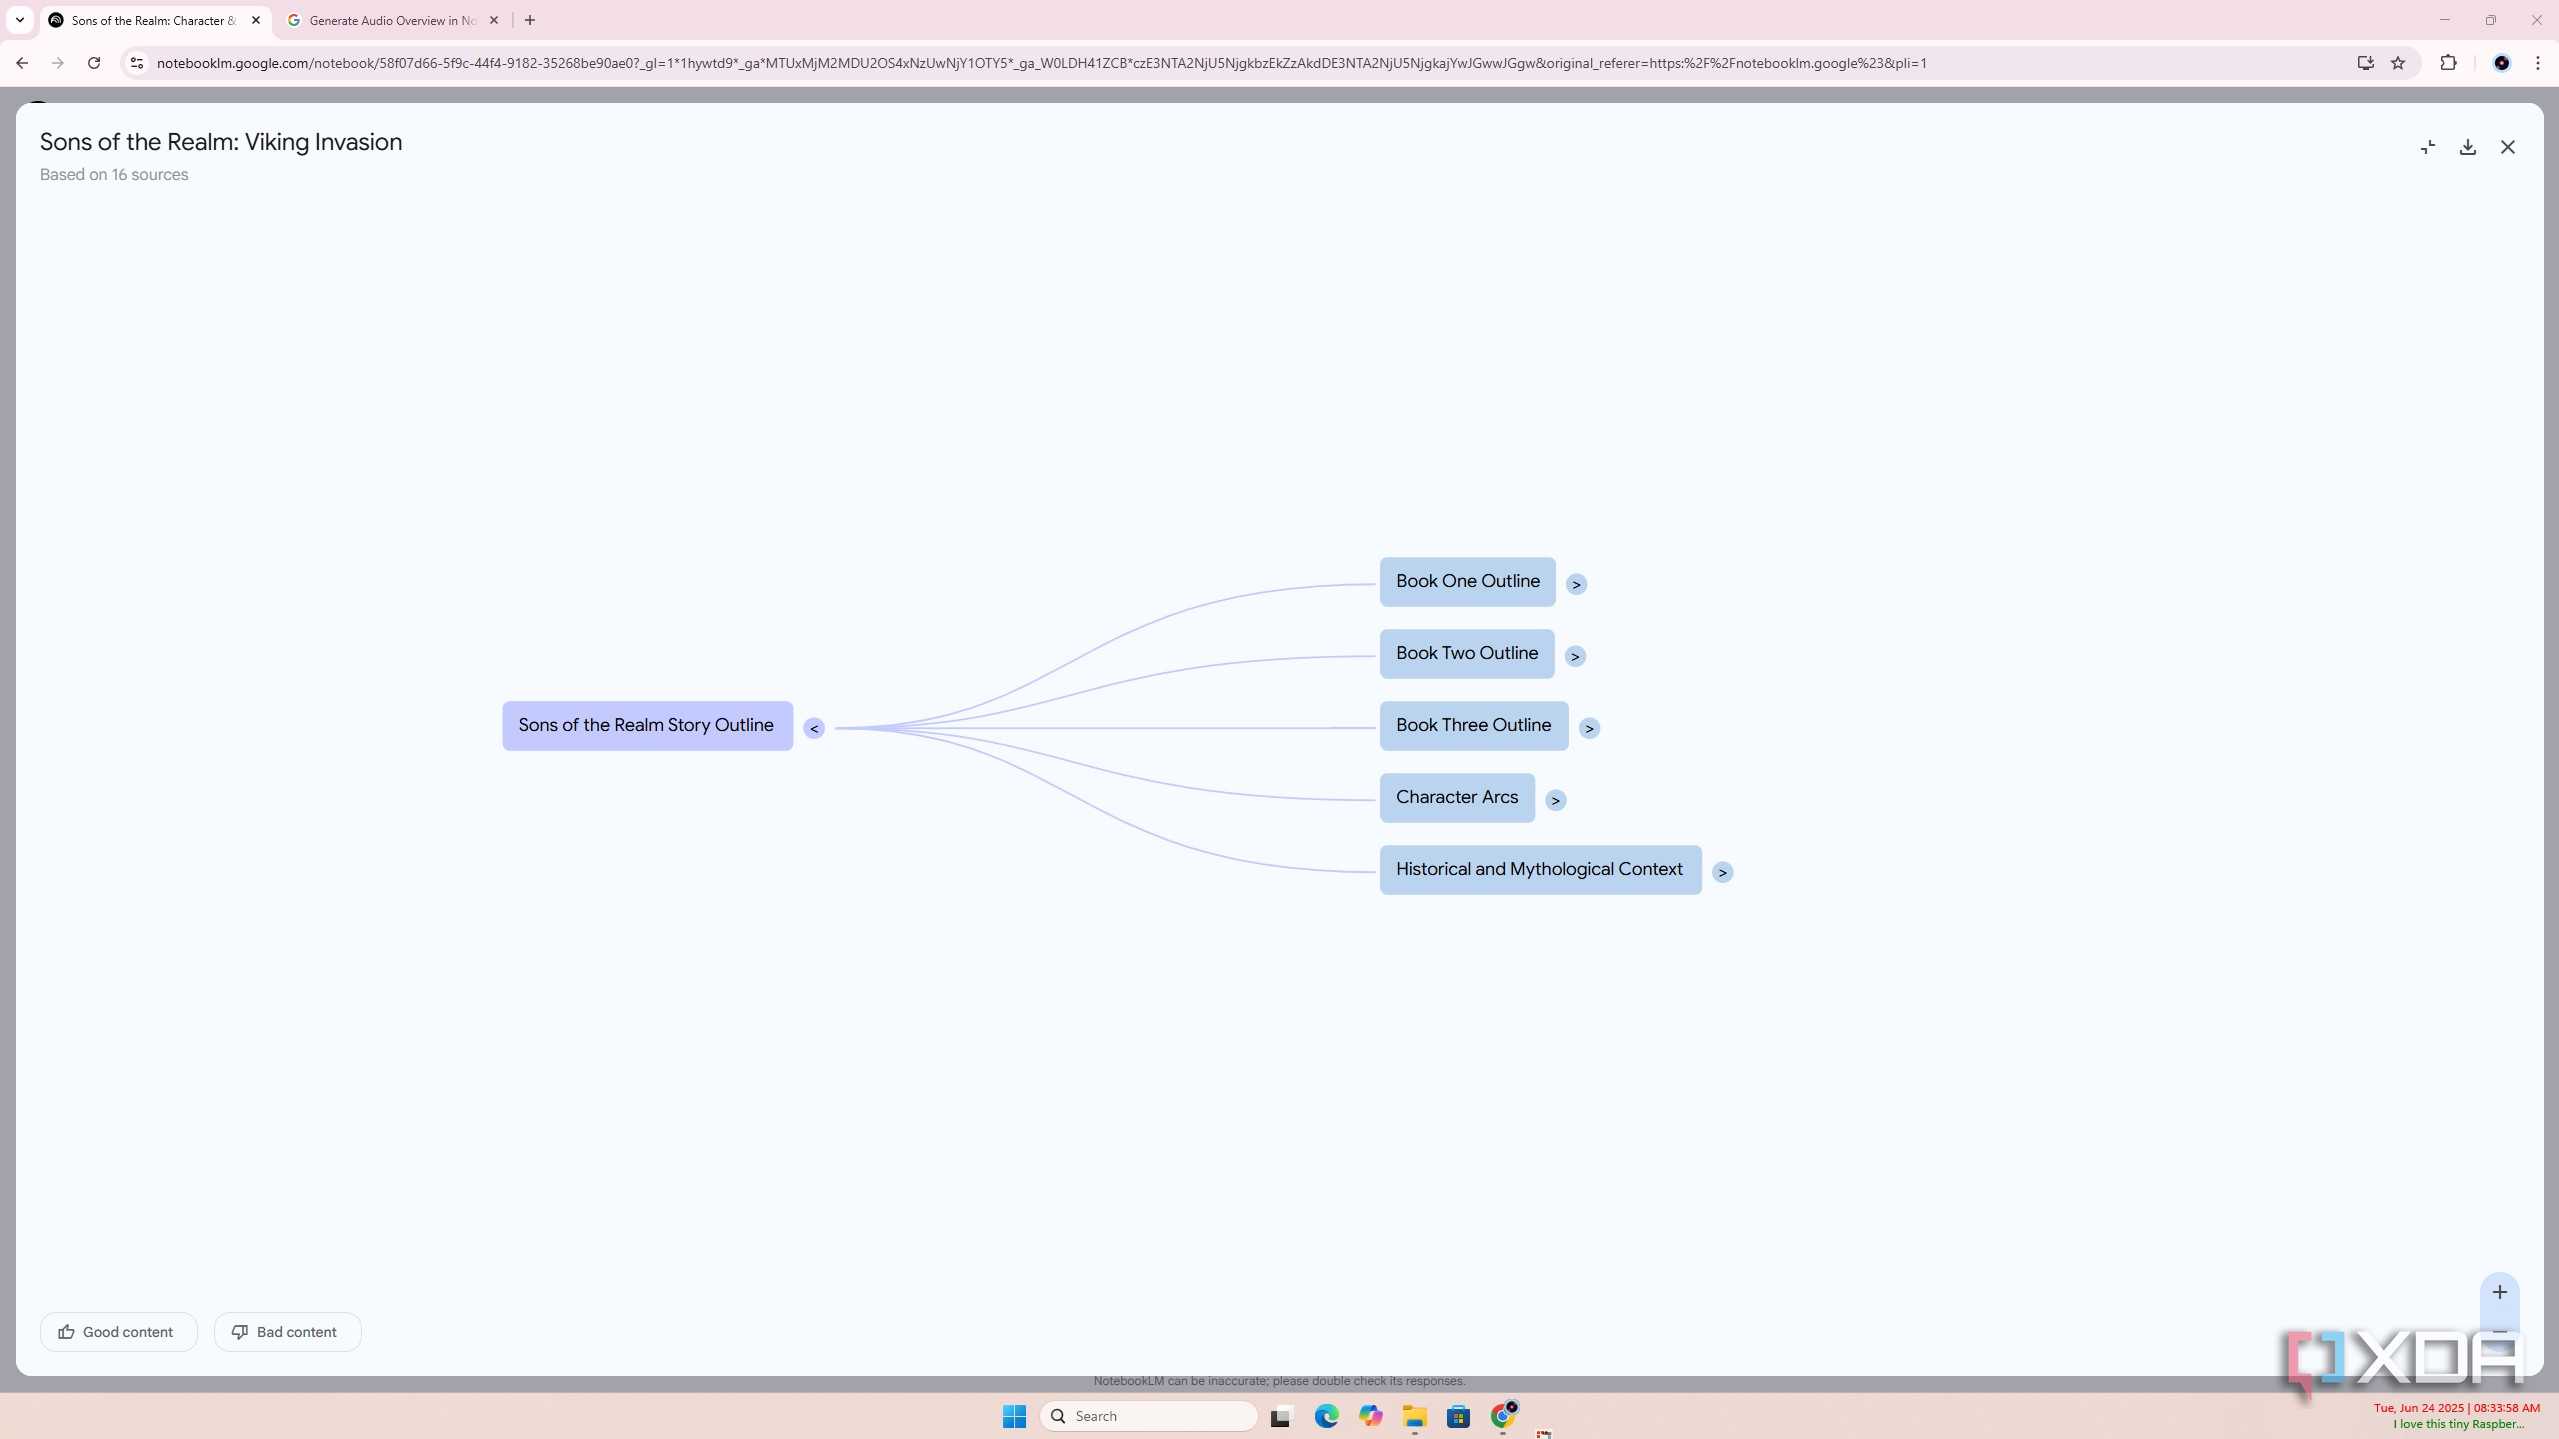Open the tab search dropdown
Viewport: 2559px width, 1439px height.
tap(20, 20)
